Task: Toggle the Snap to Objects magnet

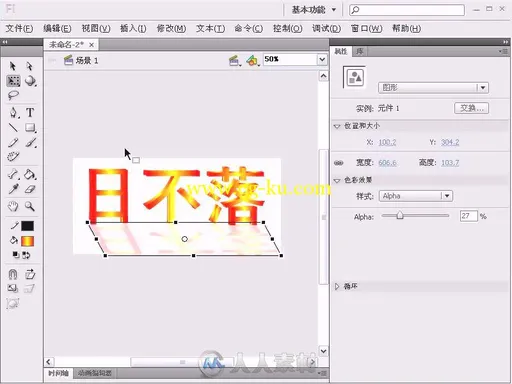Action: pos(13,274)
